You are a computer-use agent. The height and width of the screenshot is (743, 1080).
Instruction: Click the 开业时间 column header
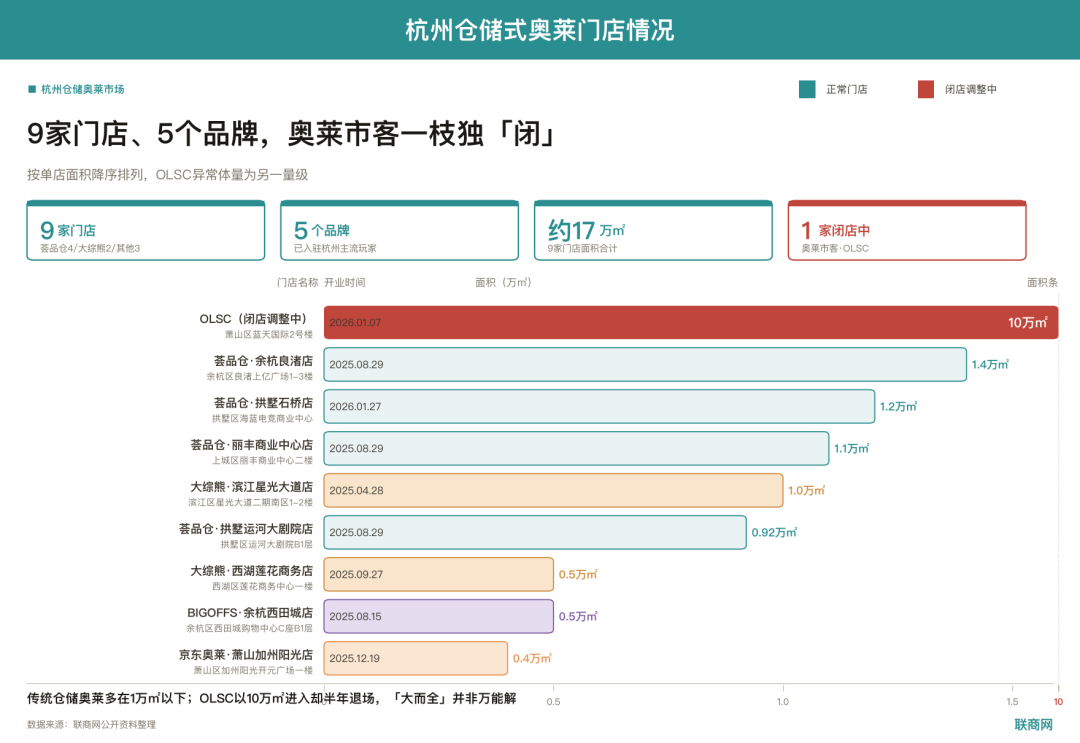click(x=344, y=282)
